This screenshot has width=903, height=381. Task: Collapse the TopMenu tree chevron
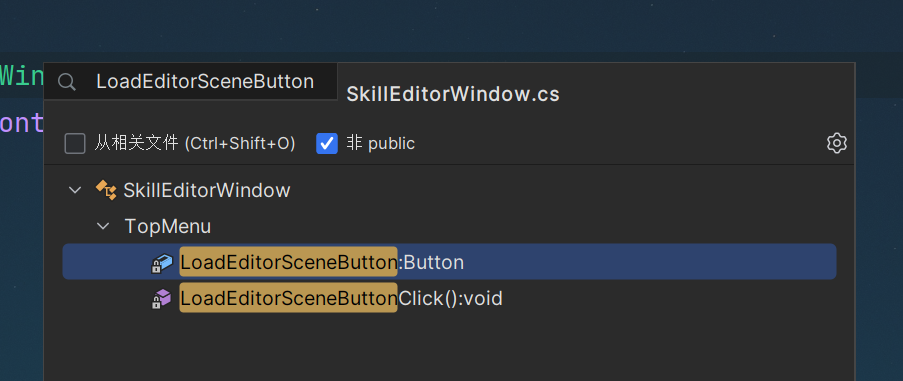pyautogui.click(x=103, y=226)
